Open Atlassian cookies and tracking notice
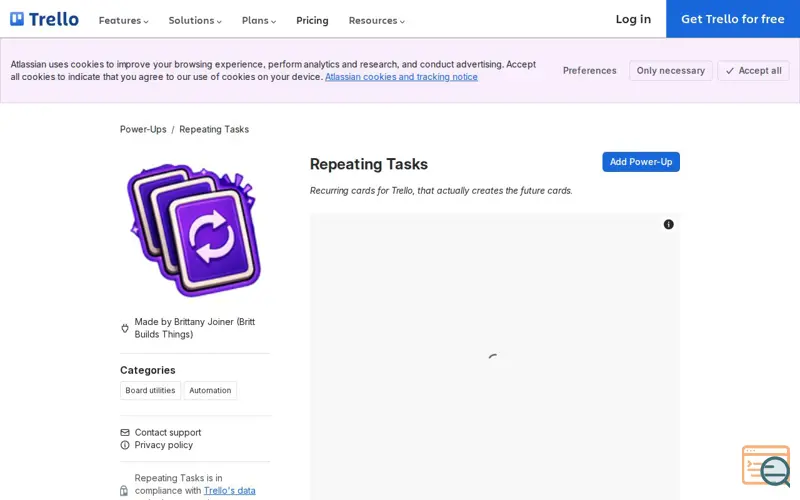Screen dimensions: 800x500 pos(401,77)
